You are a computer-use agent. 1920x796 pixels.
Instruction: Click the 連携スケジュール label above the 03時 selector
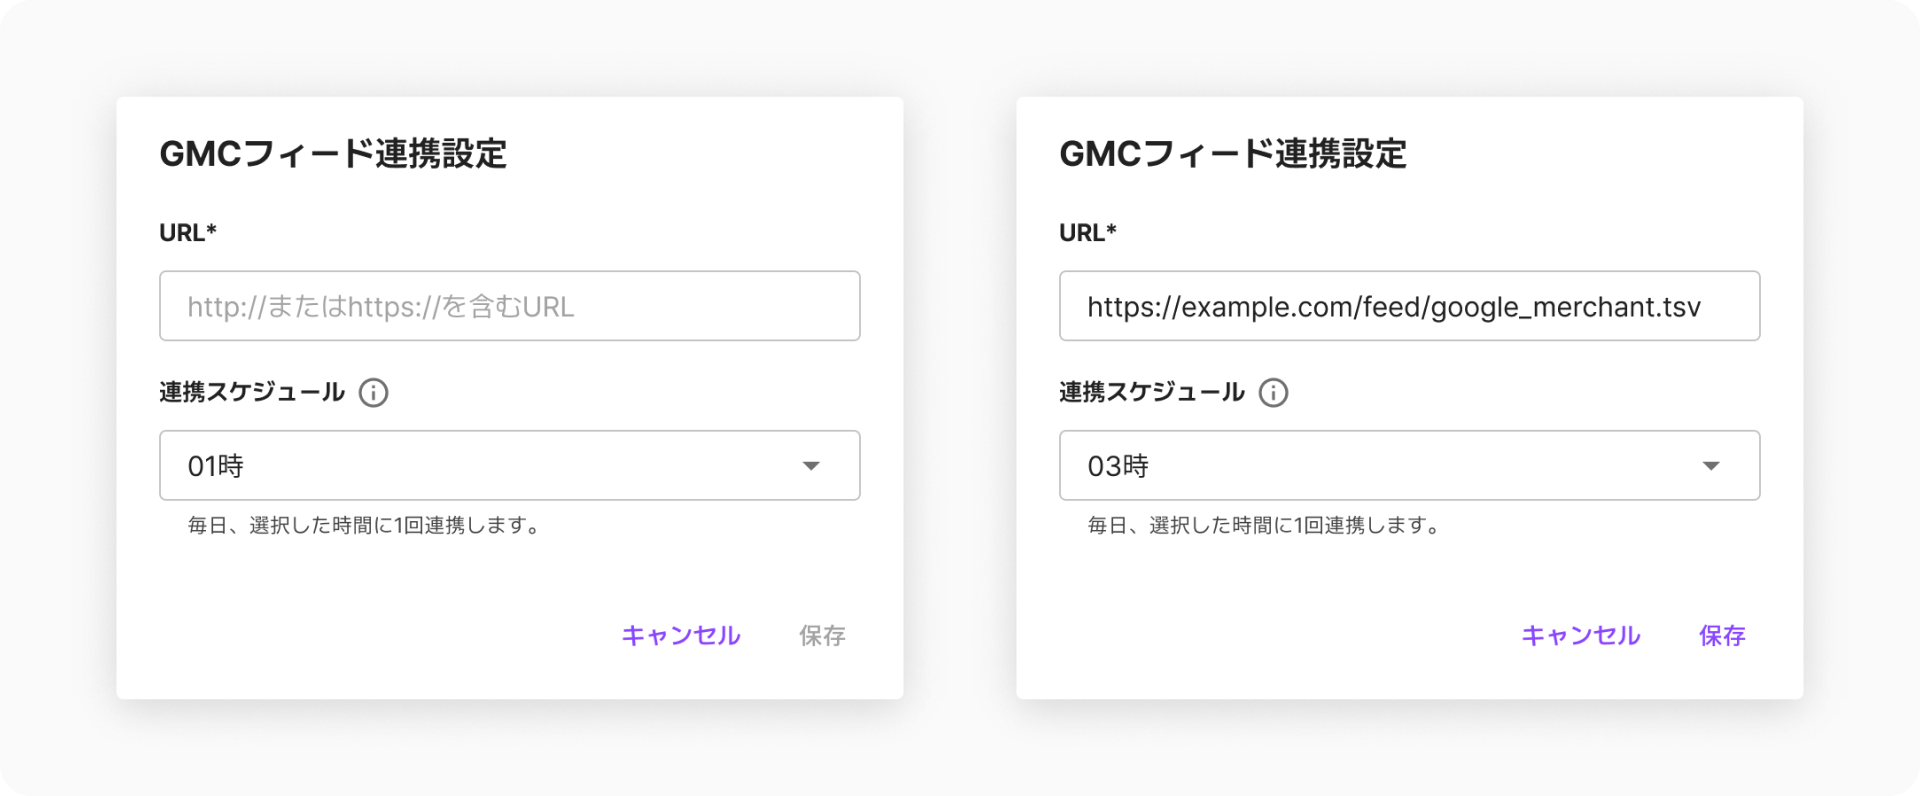click(1152, 392)
